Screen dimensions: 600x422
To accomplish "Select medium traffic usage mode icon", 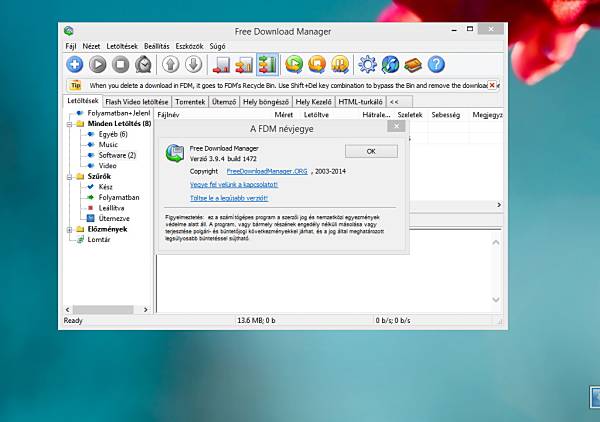I will tap(244, 64).
